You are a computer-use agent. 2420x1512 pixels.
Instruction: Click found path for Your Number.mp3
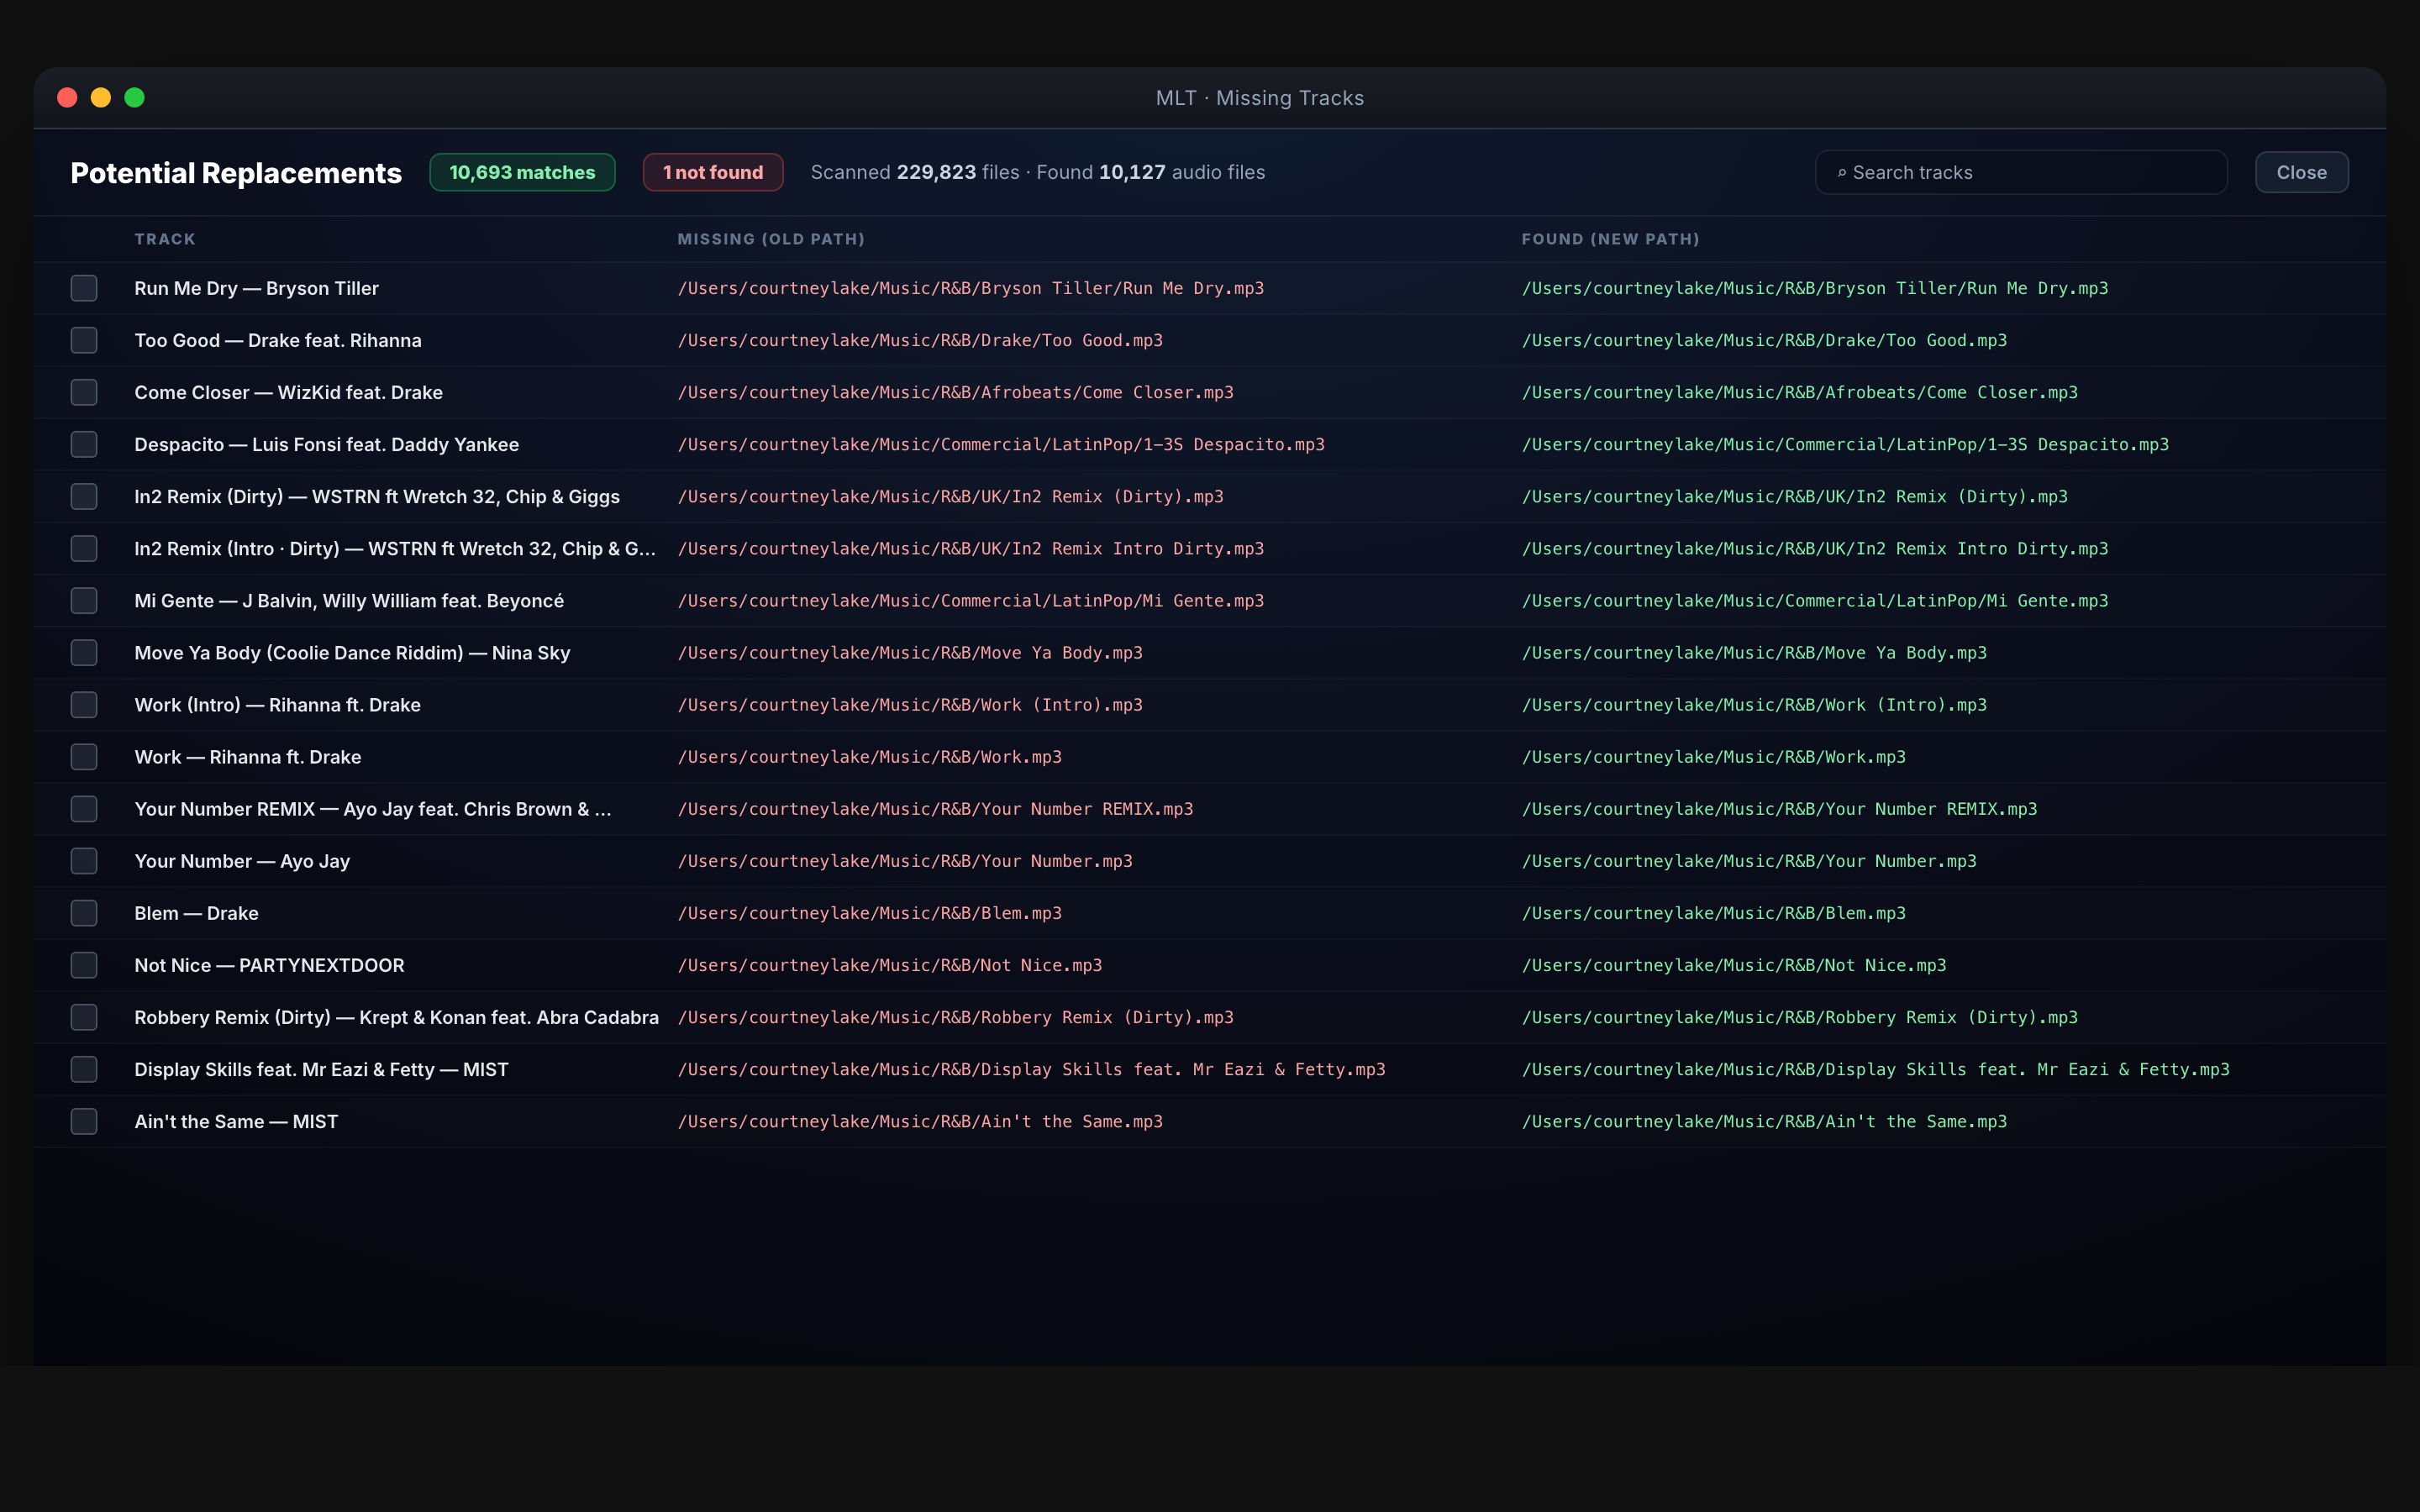(x=1749, y=860)
